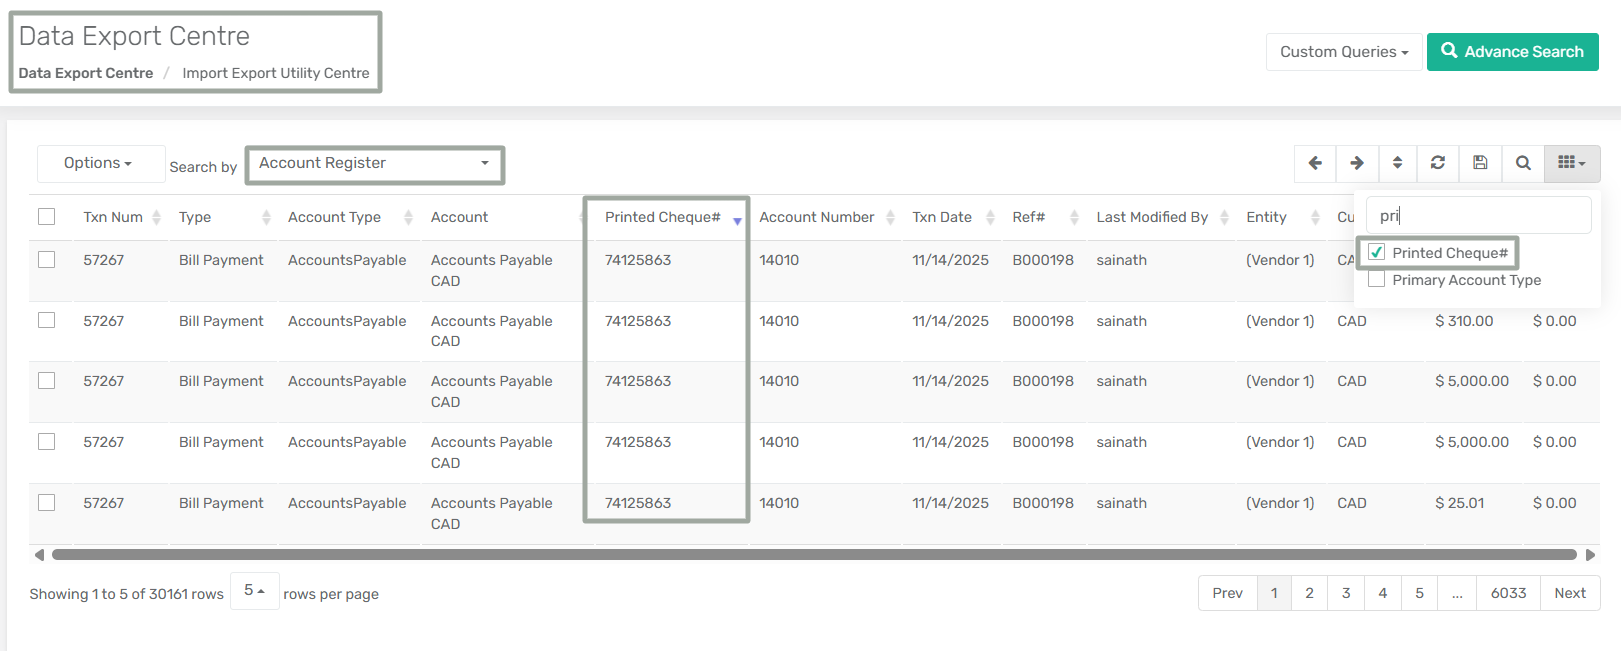Click the left arrow toolbar icon
The height and width of the screenshot is (651, 1621).
coord(1315,163)
